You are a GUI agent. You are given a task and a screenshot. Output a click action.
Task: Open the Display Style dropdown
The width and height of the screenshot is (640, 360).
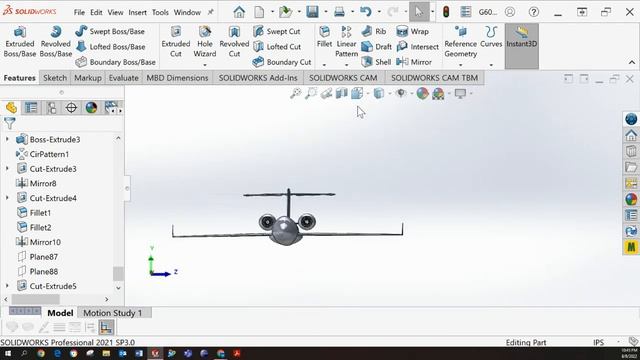(x=389, y=94)
